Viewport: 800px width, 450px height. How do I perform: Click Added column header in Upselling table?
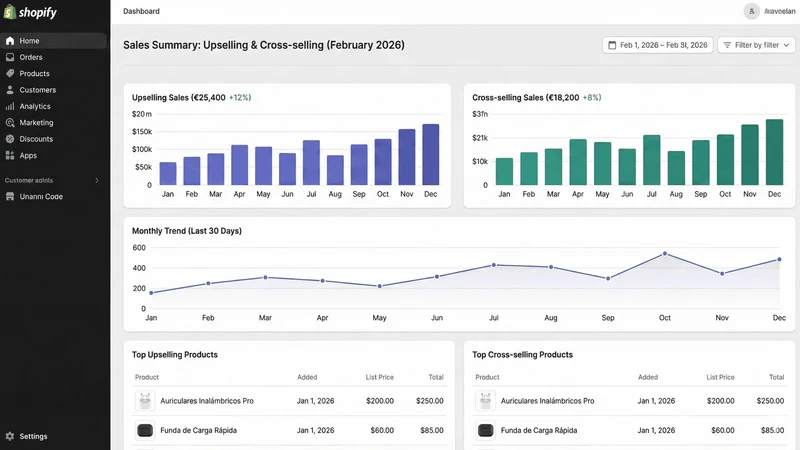pos(307,377)
